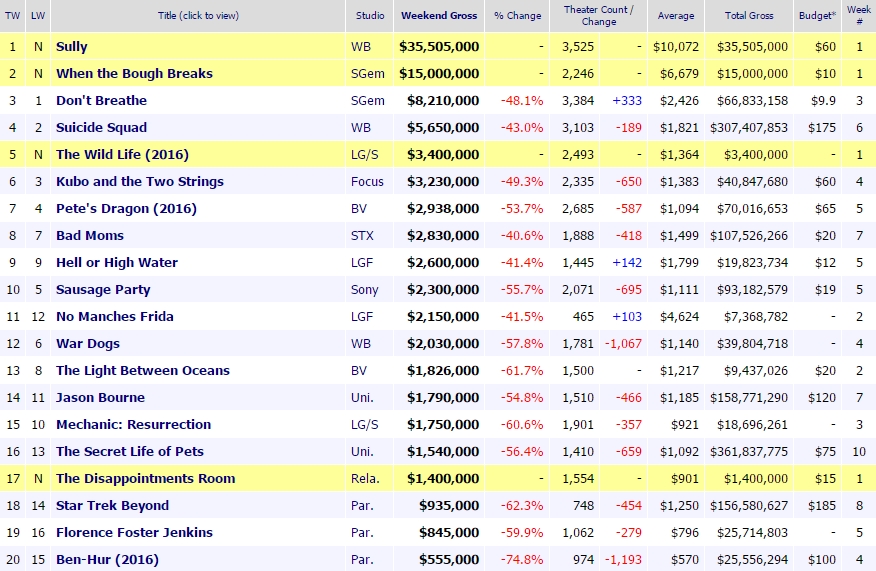
Task: Click Sony studio for Sausage Party
Action: pos(364,289)
